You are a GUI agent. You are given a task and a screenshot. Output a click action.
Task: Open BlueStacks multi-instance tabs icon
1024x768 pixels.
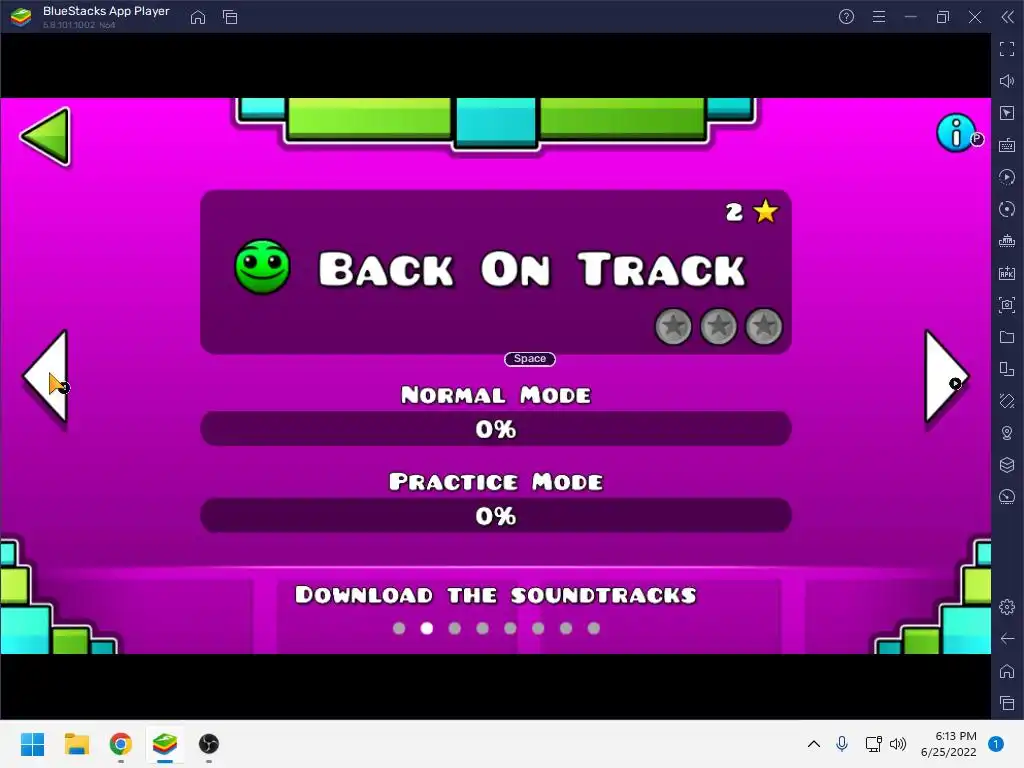tap(230, 17)
